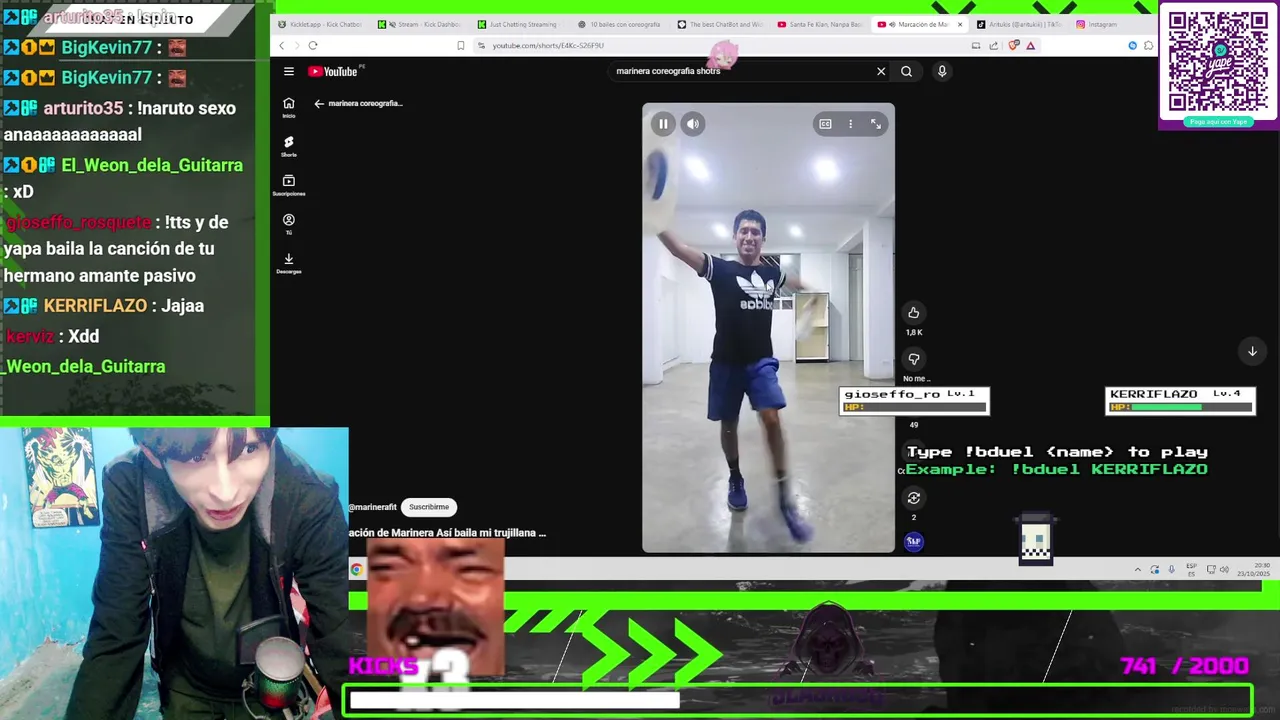
Task: Click gioseffo_ro HP bar in duel overlay
Action: pyautogui.click(x=914, y=408)
